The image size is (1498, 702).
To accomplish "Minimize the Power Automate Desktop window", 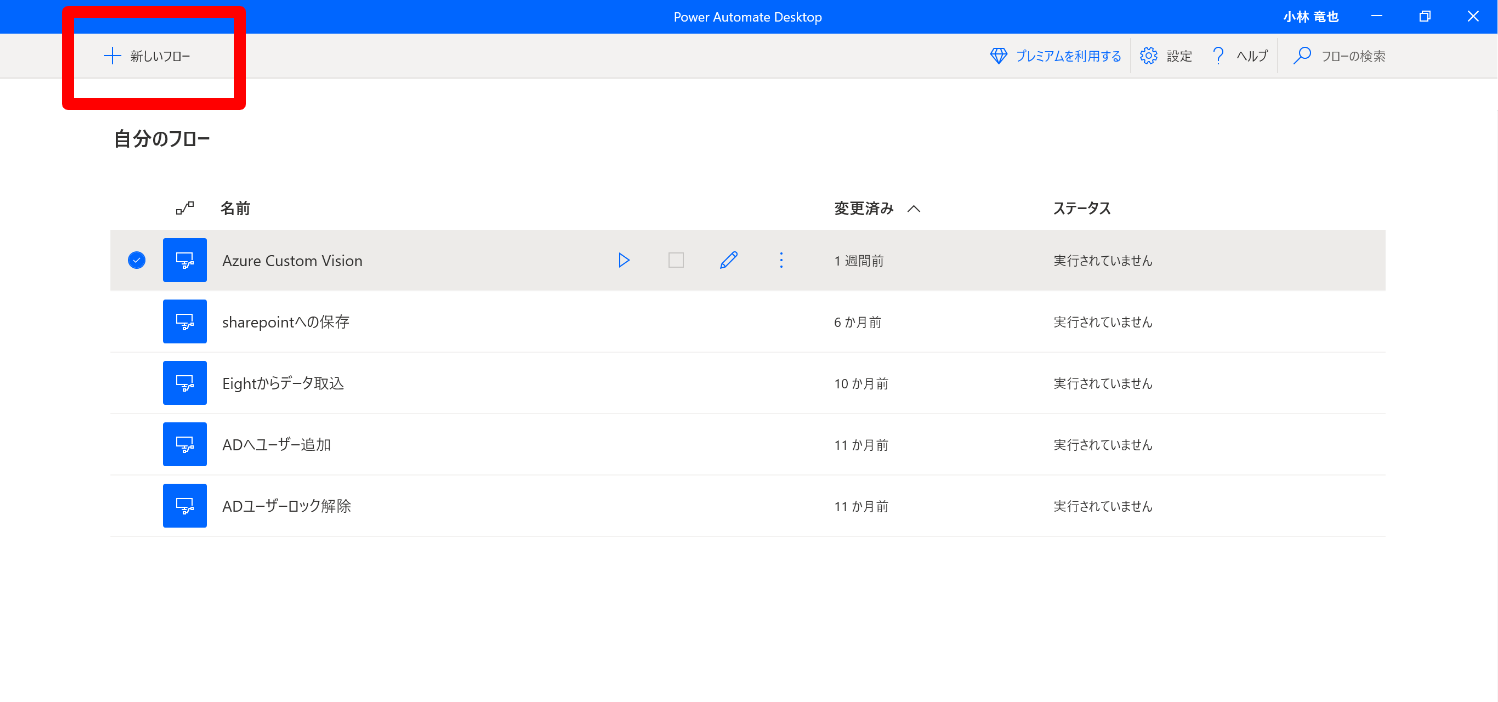I will tap(1377, 16).
